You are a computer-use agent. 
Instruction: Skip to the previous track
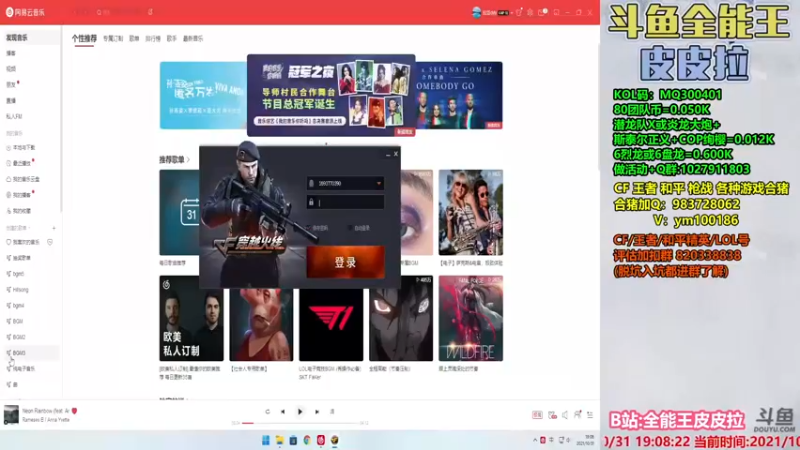coord(283,412)
